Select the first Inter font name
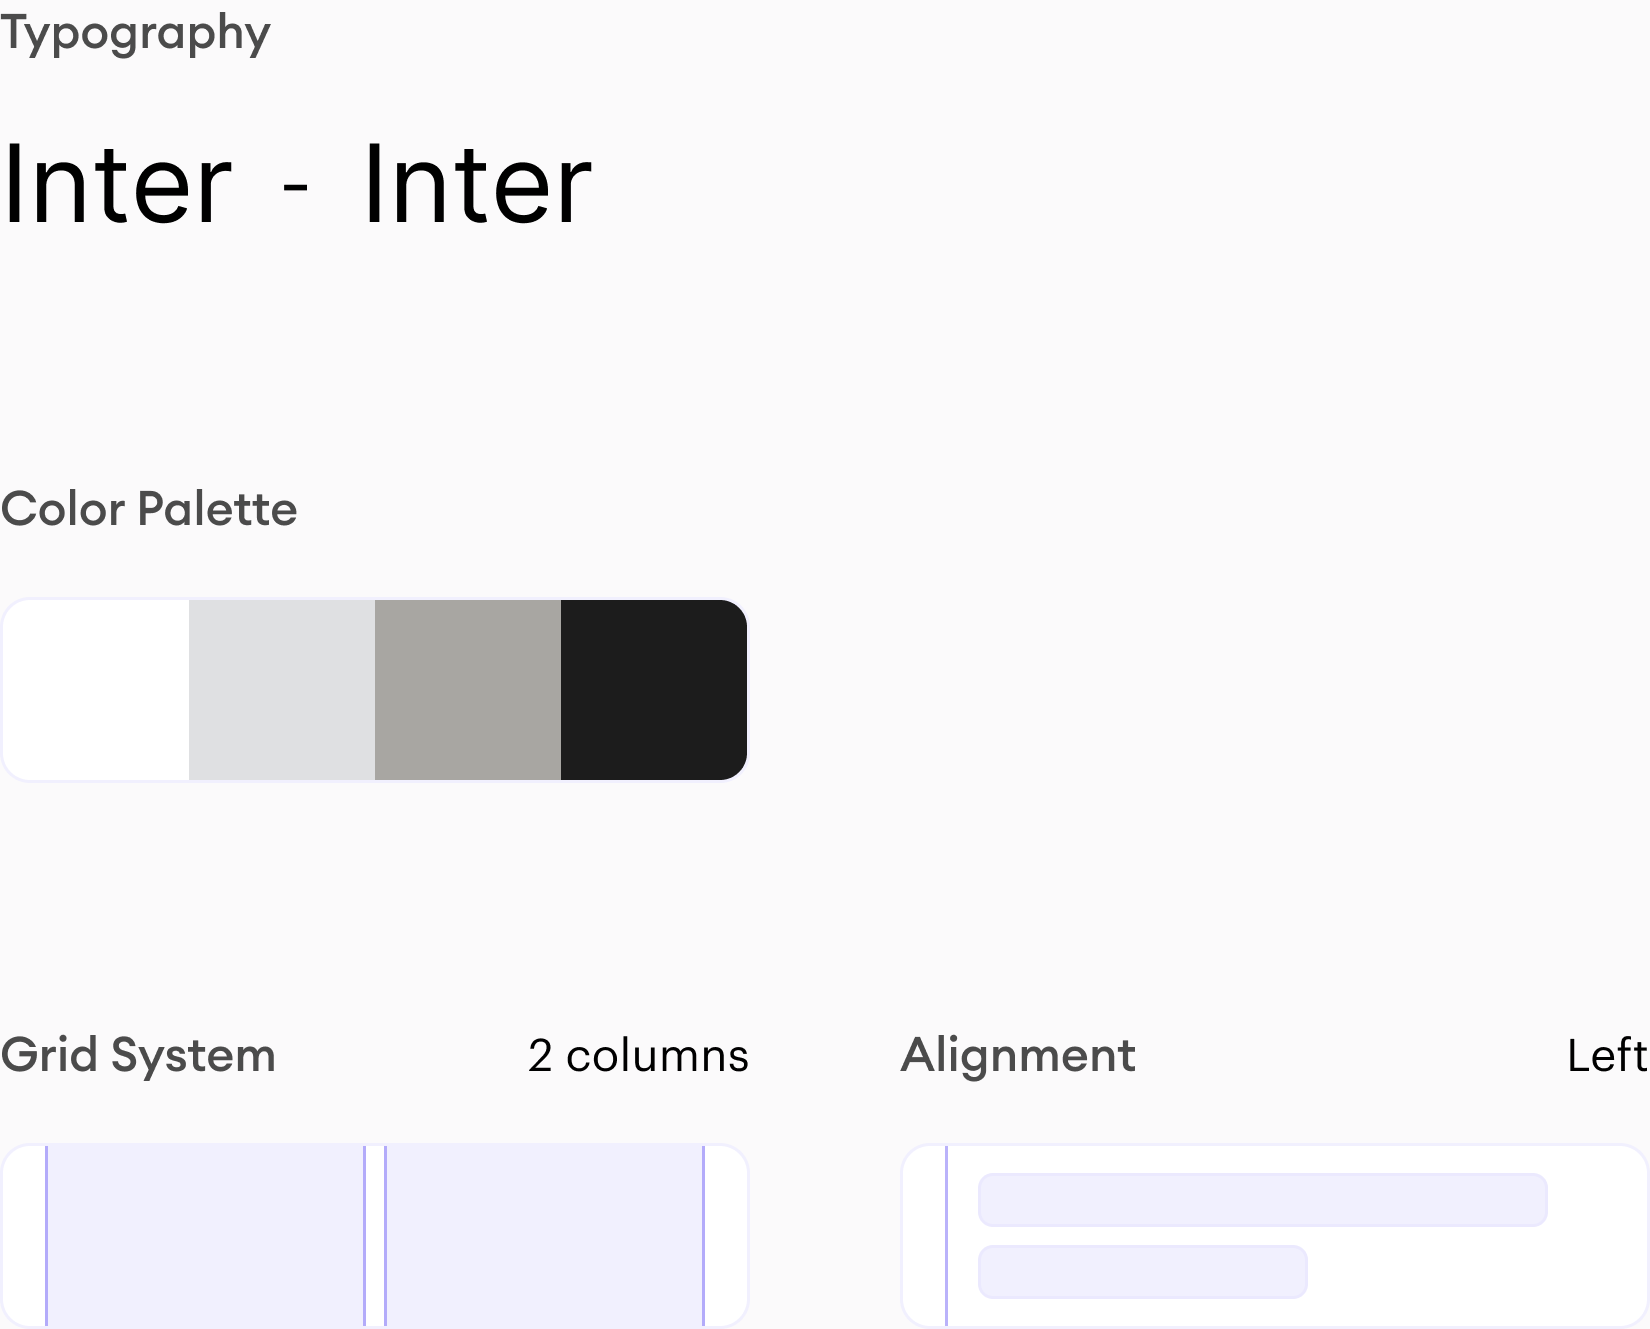This screenshot has height=1329, width=1650. tap(117, 185)
